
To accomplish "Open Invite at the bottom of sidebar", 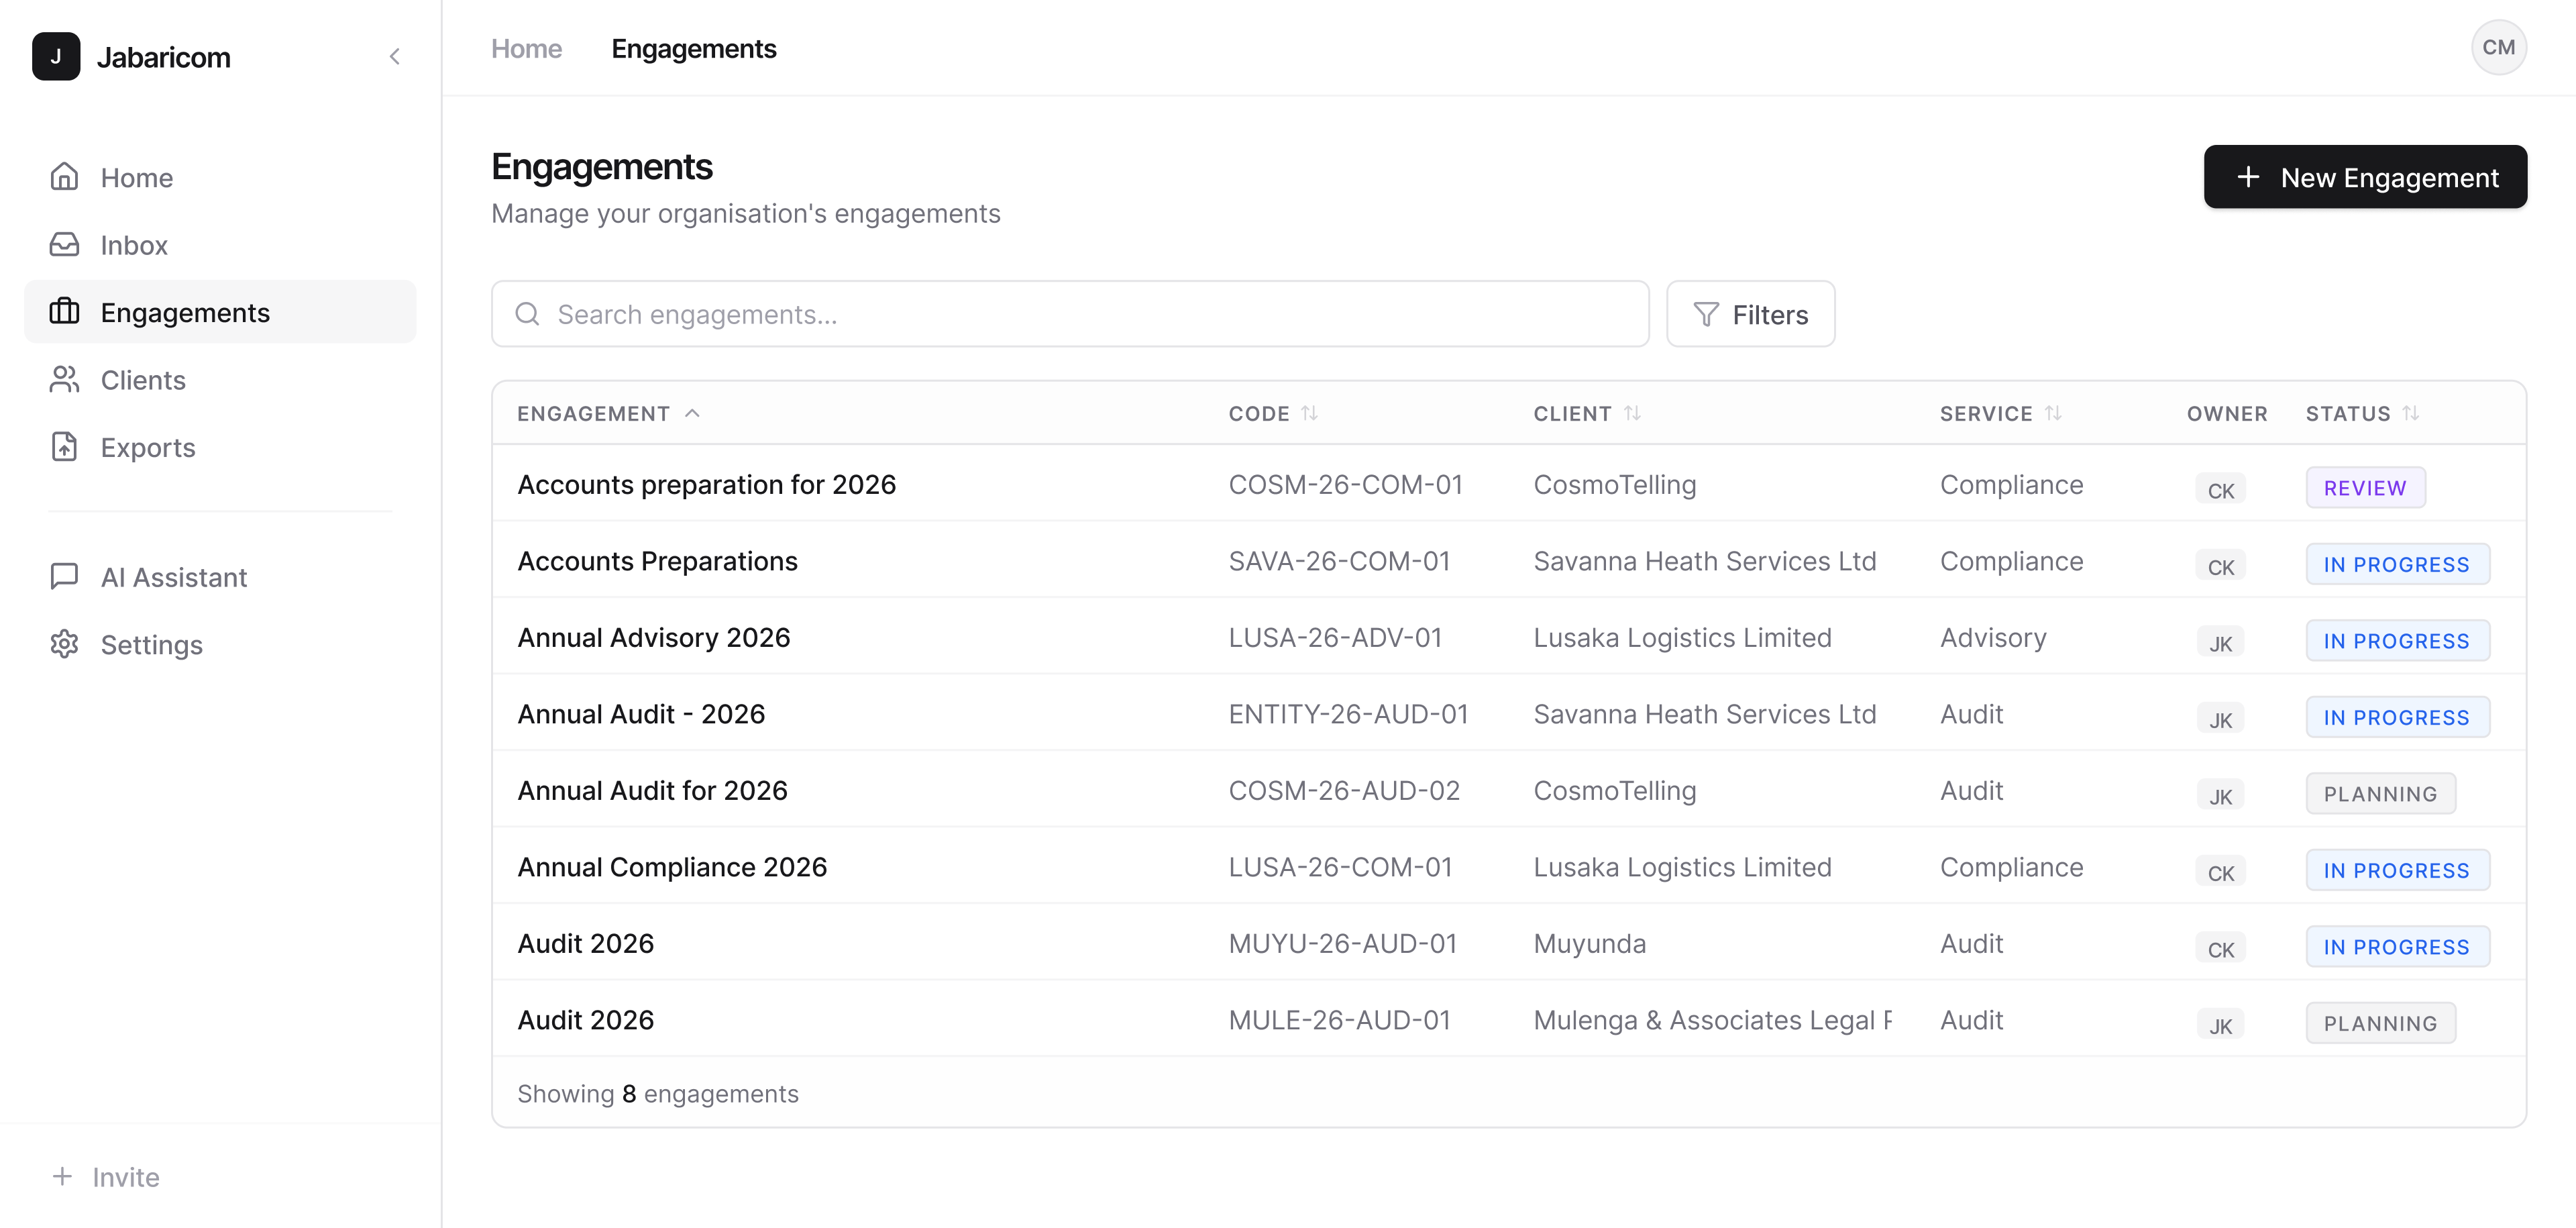I will point(105,1176).
